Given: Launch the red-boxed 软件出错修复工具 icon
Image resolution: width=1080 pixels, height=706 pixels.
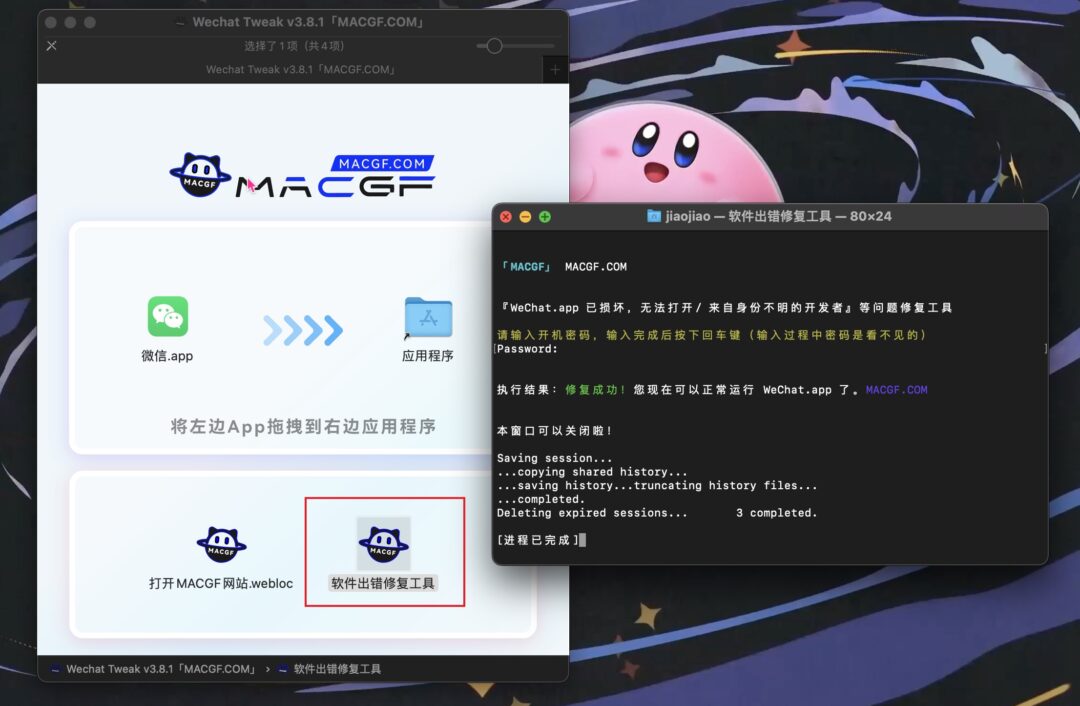Looking at the screenshot, I should pos(384,543).
